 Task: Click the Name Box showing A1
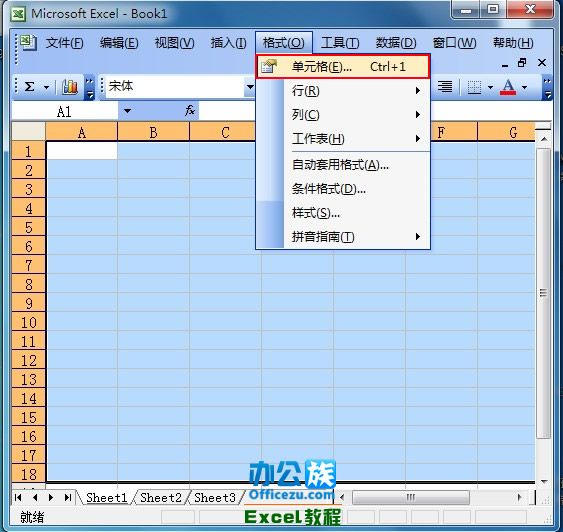[x=65, y=111]
